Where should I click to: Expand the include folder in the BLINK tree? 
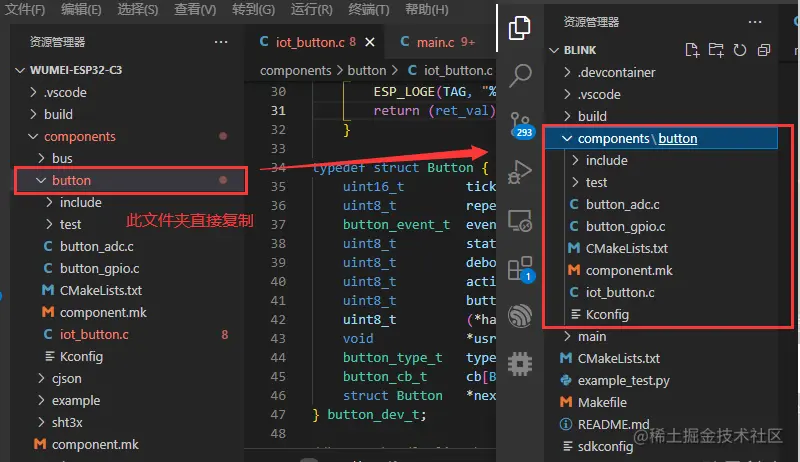pos(662,160)
